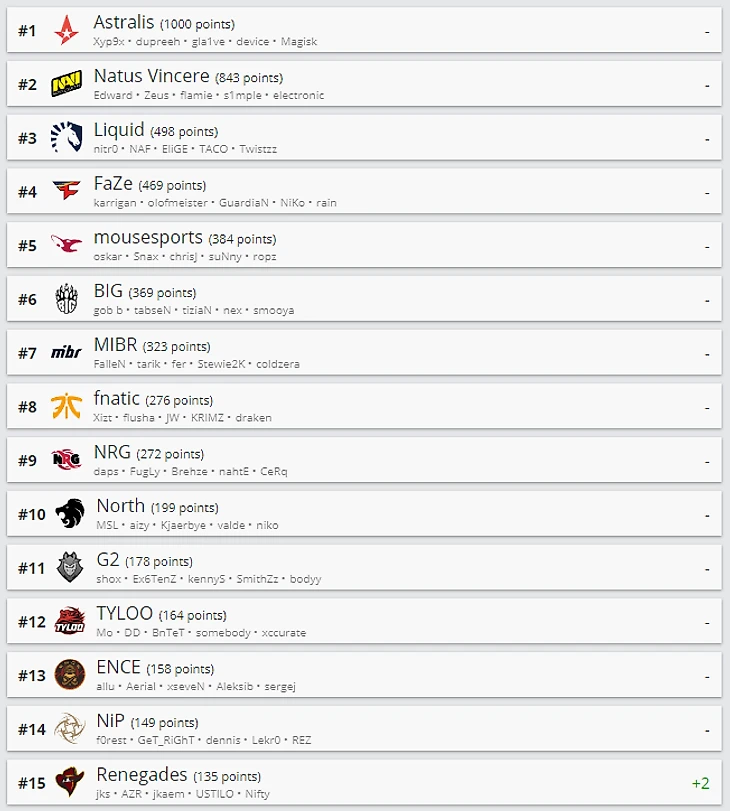Click player s1mple in Natus Vincere

(x=243, y=95)
